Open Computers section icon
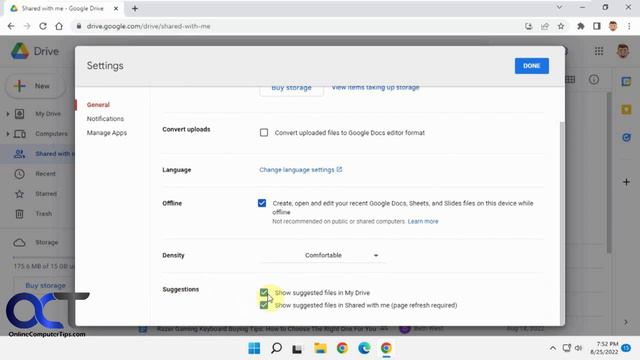The width and height of the screenshot is (640, 360). [19, 134]
